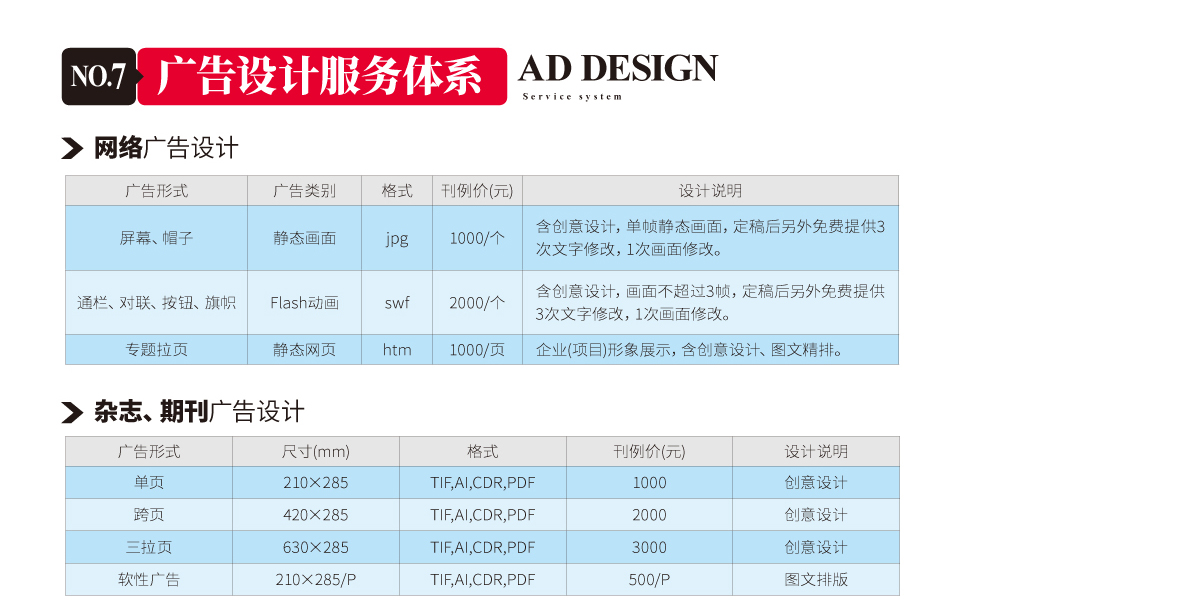Select the jpg format cell

click(397, 238)
